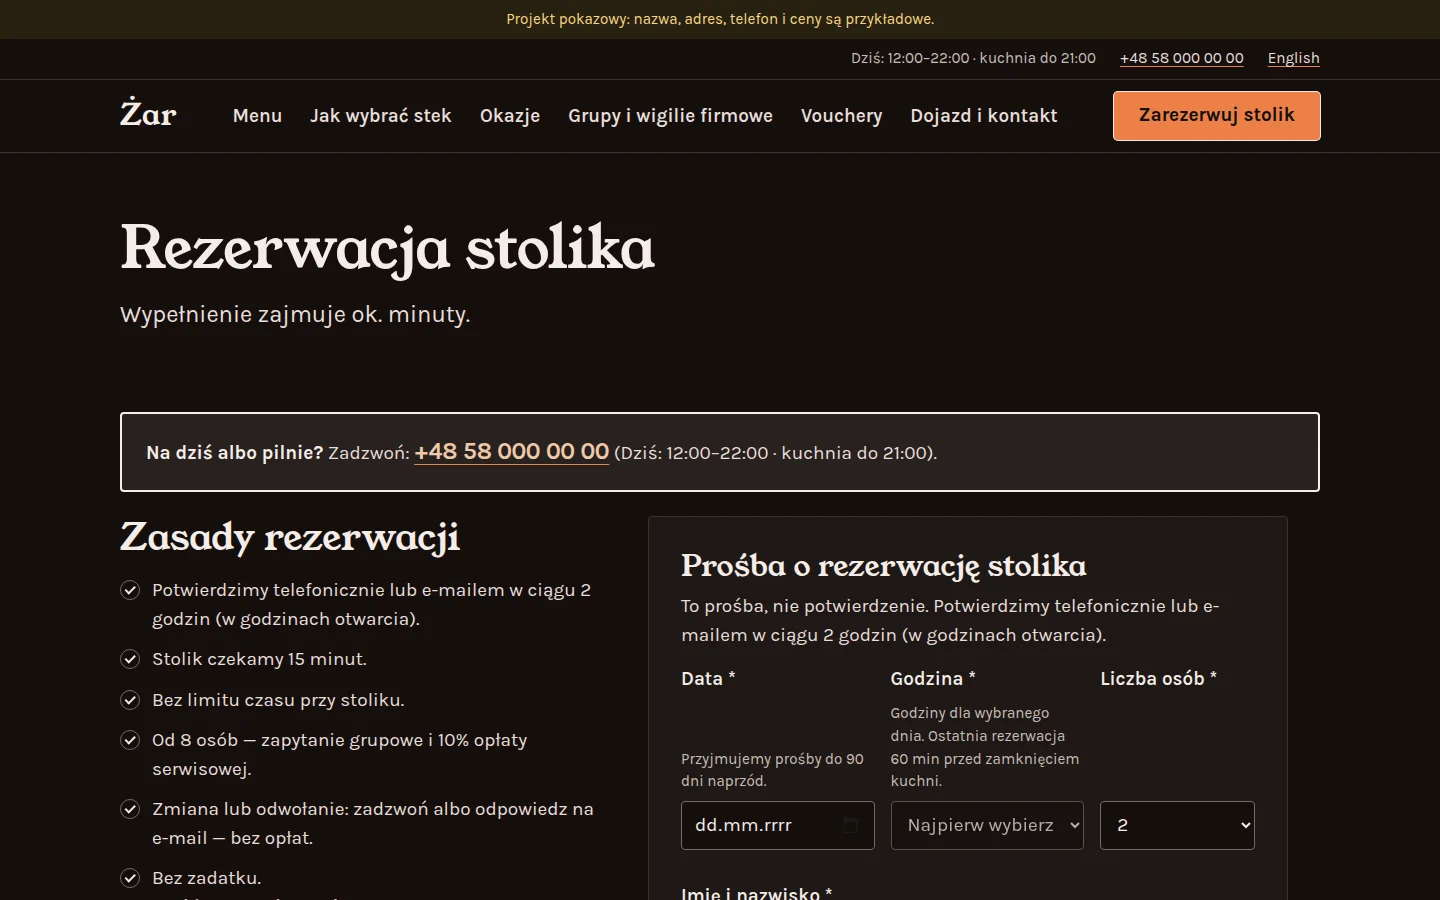The height and width of the screenshot is (900, 1440).
Task: Go to 'Jak wybrać stek' page
Action: click(x=381, y=116)
